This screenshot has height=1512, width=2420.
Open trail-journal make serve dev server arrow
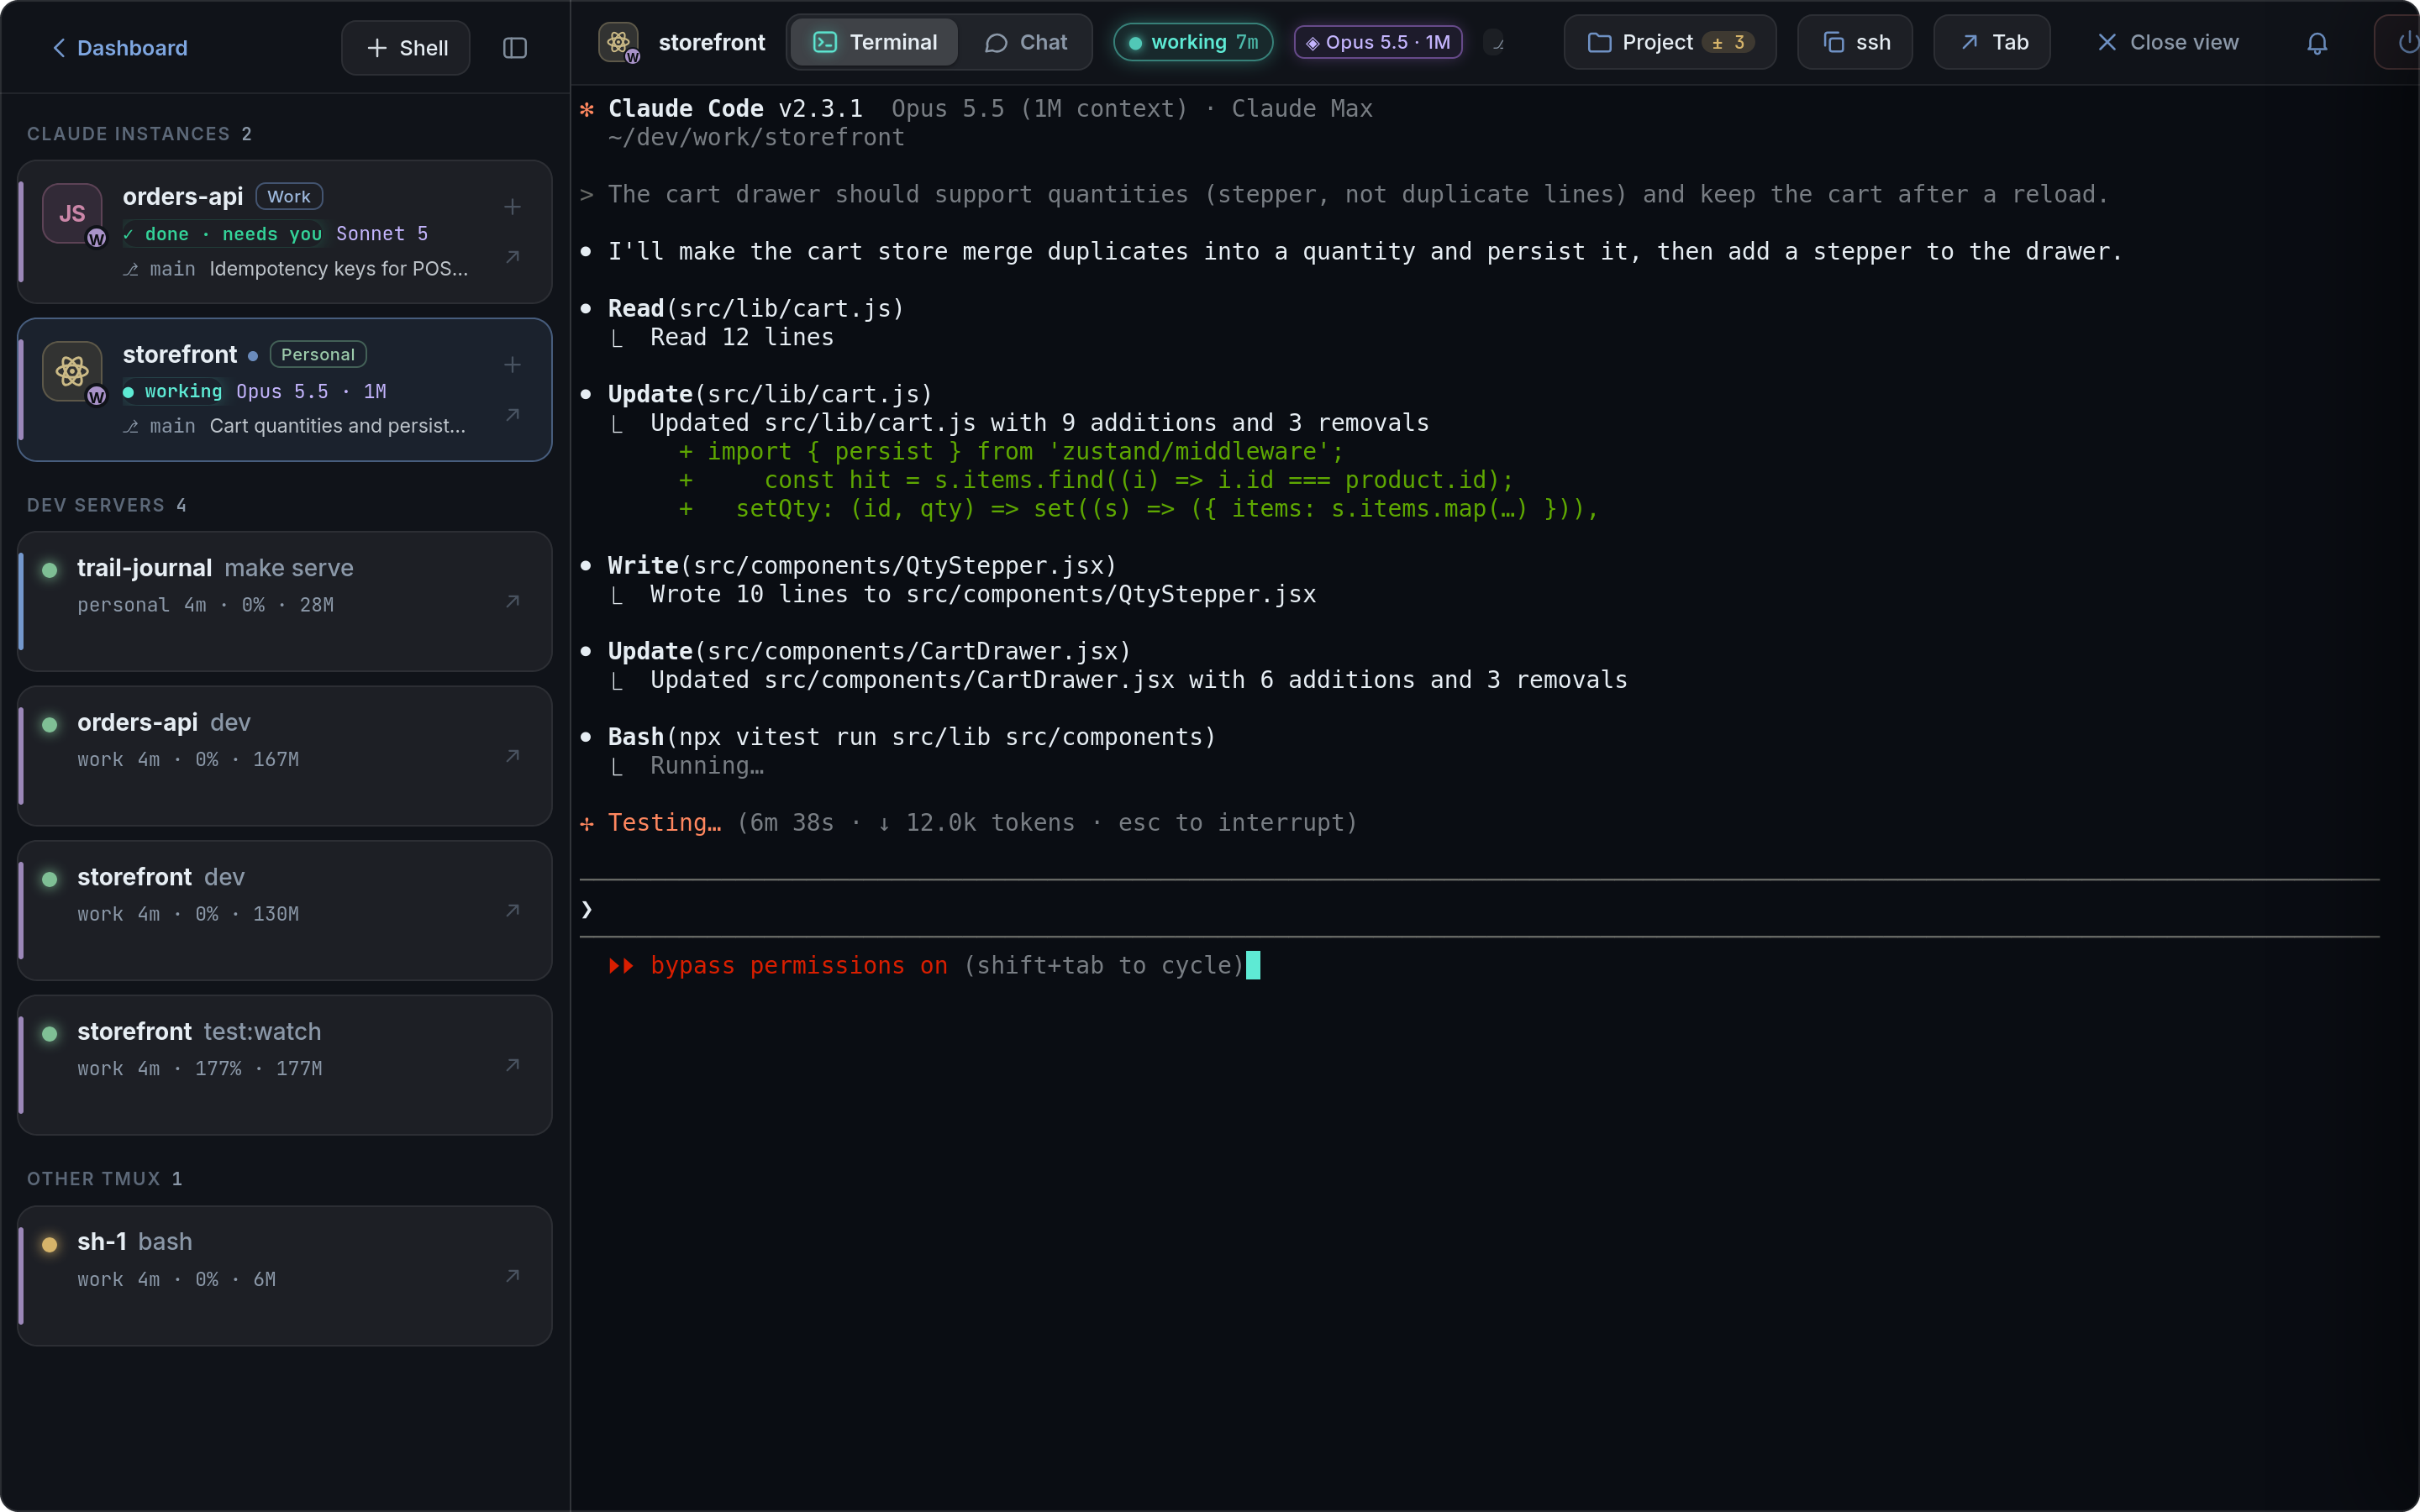(x=512, y=601)
